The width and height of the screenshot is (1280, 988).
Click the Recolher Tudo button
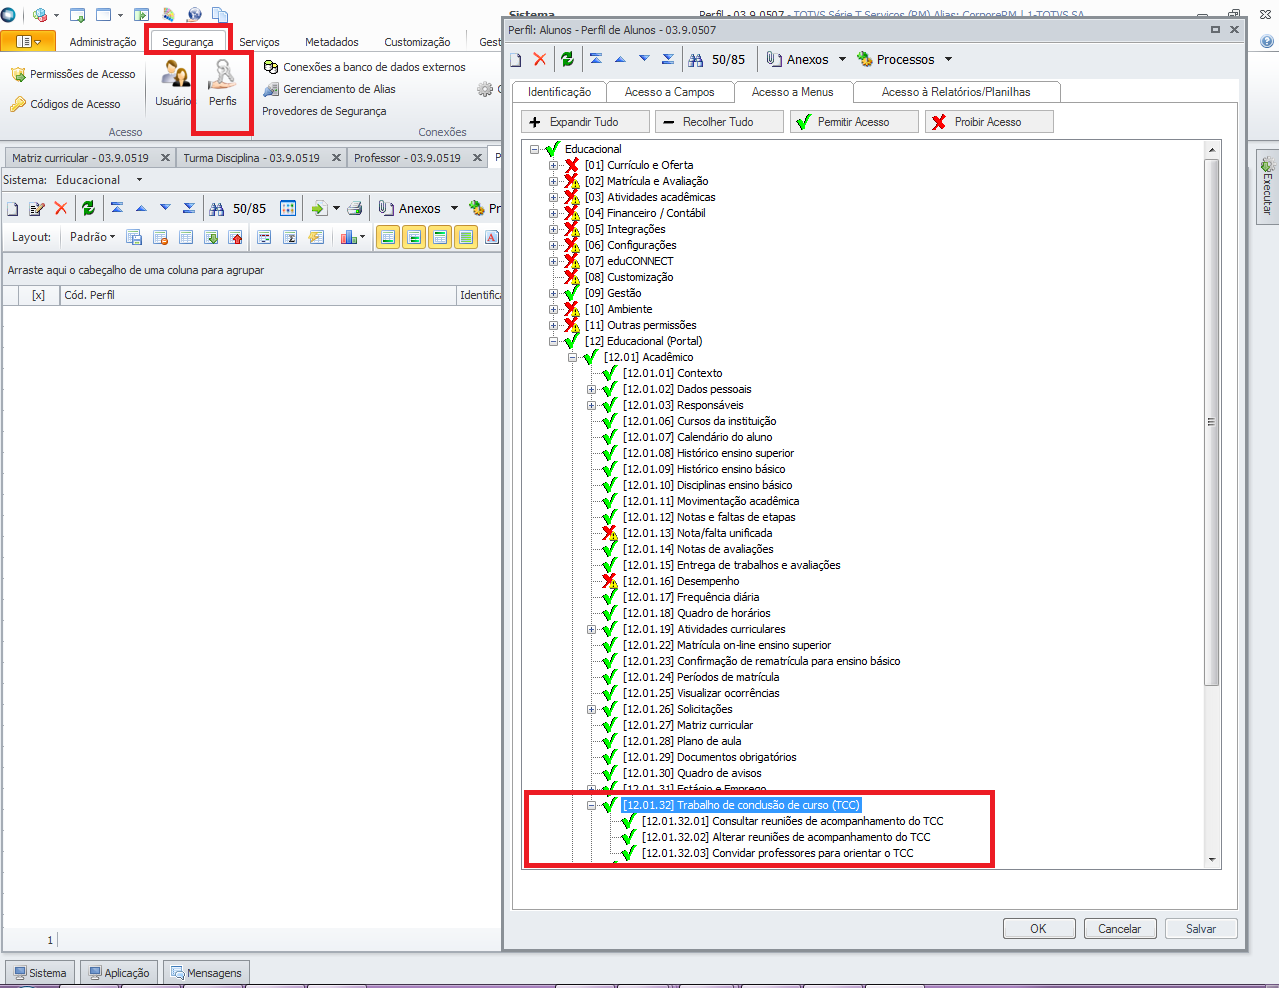[718, 122]
